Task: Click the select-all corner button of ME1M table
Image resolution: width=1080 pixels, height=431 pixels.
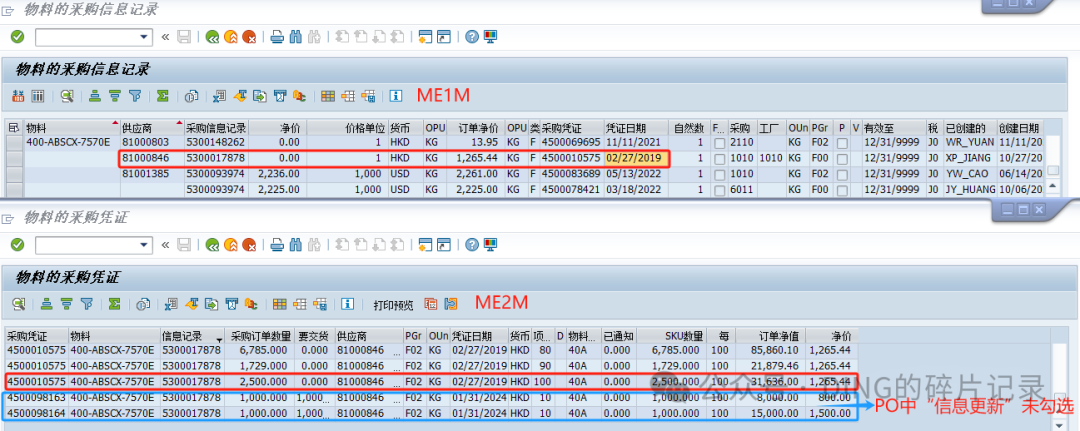Action: pyautogui.click(x=14, y=128)
